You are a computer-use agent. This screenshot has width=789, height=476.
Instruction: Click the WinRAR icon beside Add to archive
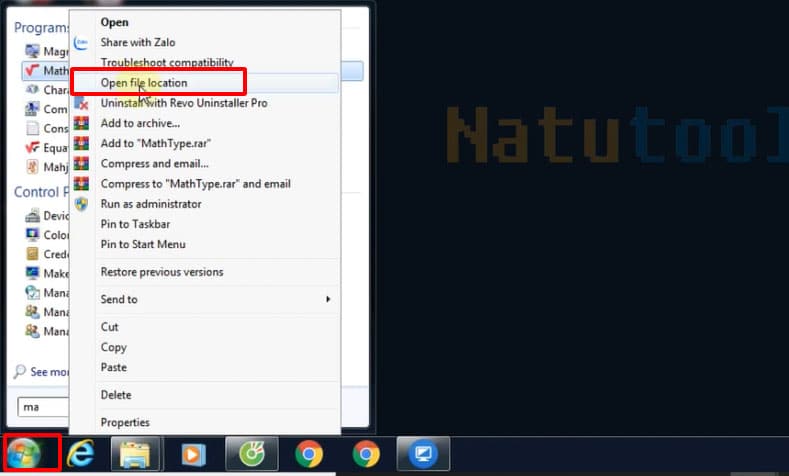point(81,123)
